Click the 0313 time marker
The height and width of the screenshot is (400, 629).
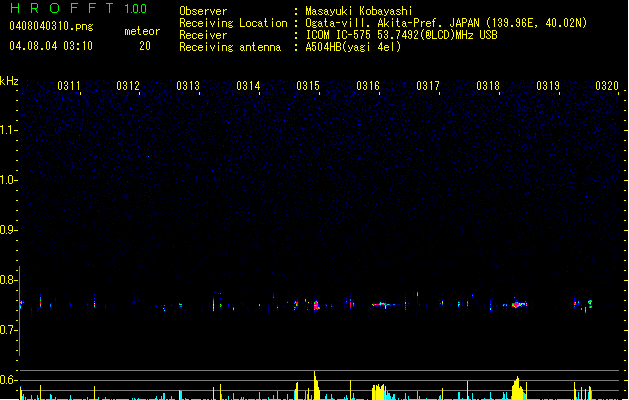click(188, 85)
